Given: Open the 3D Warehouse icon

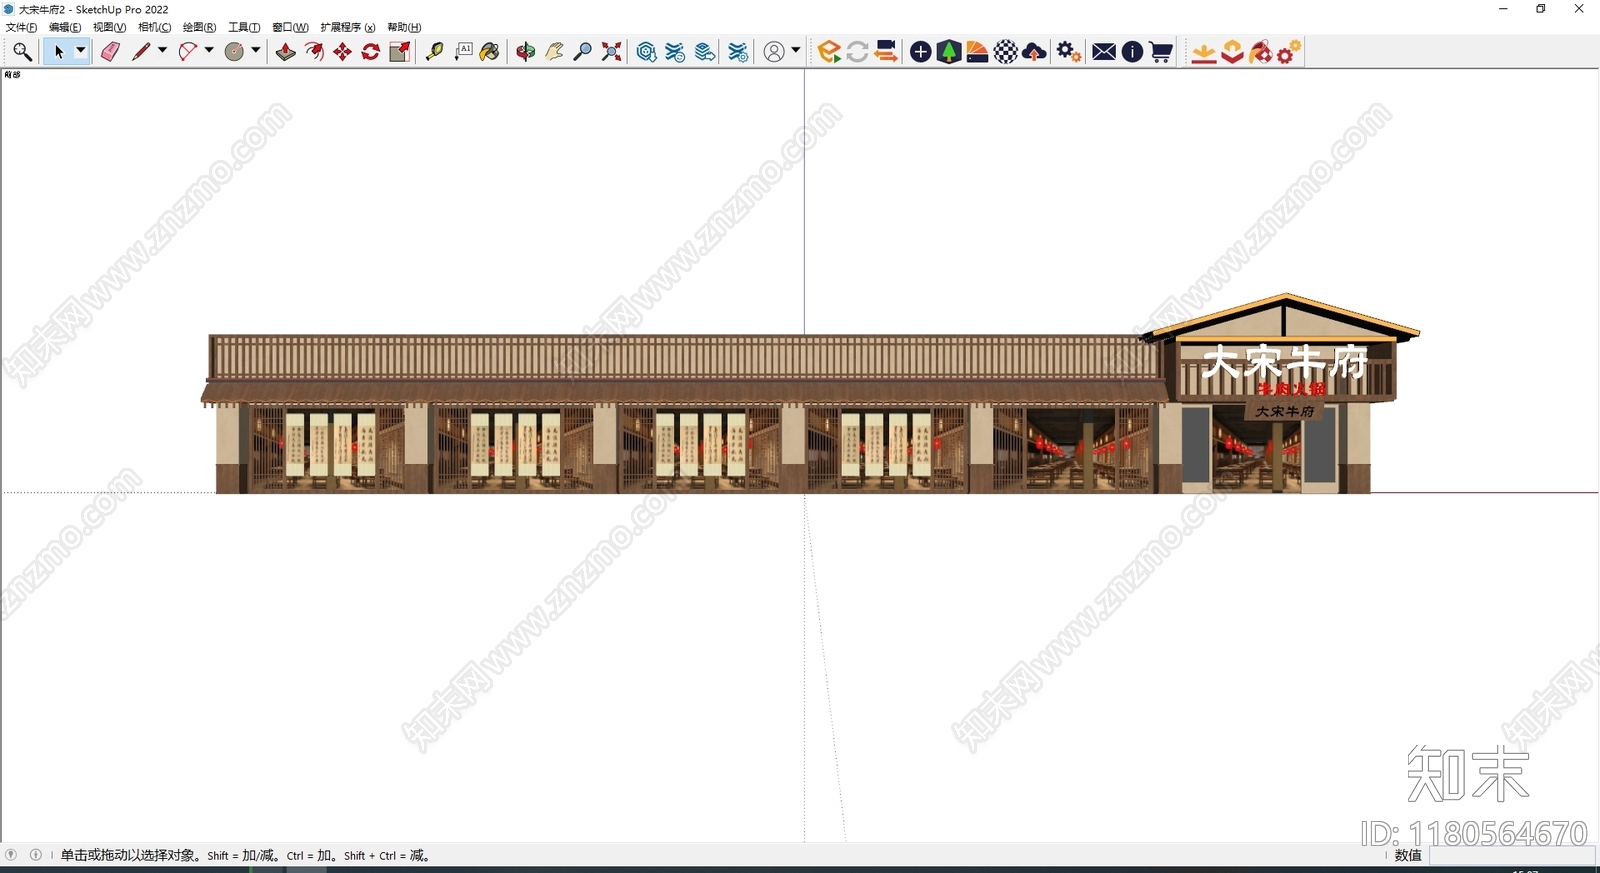Looking at the screenshot, I should click(x=647, y=52).
